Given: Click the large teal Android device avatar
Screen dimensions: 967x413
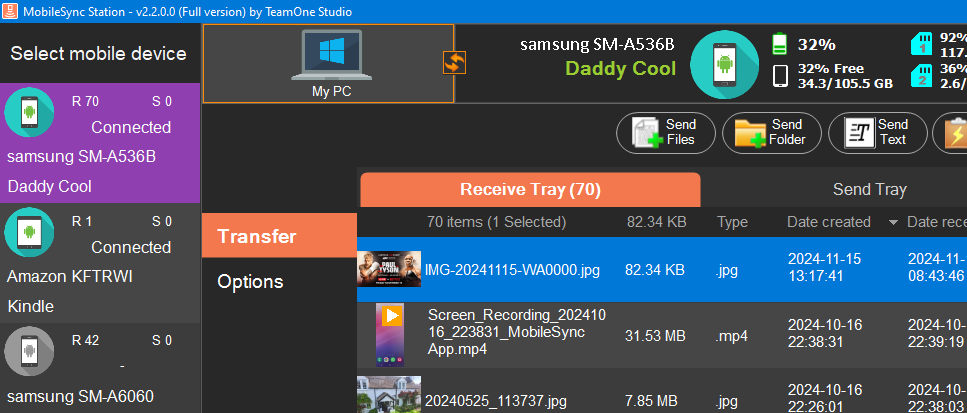Looking at the screenshot, I should click(x=725, y=64).
